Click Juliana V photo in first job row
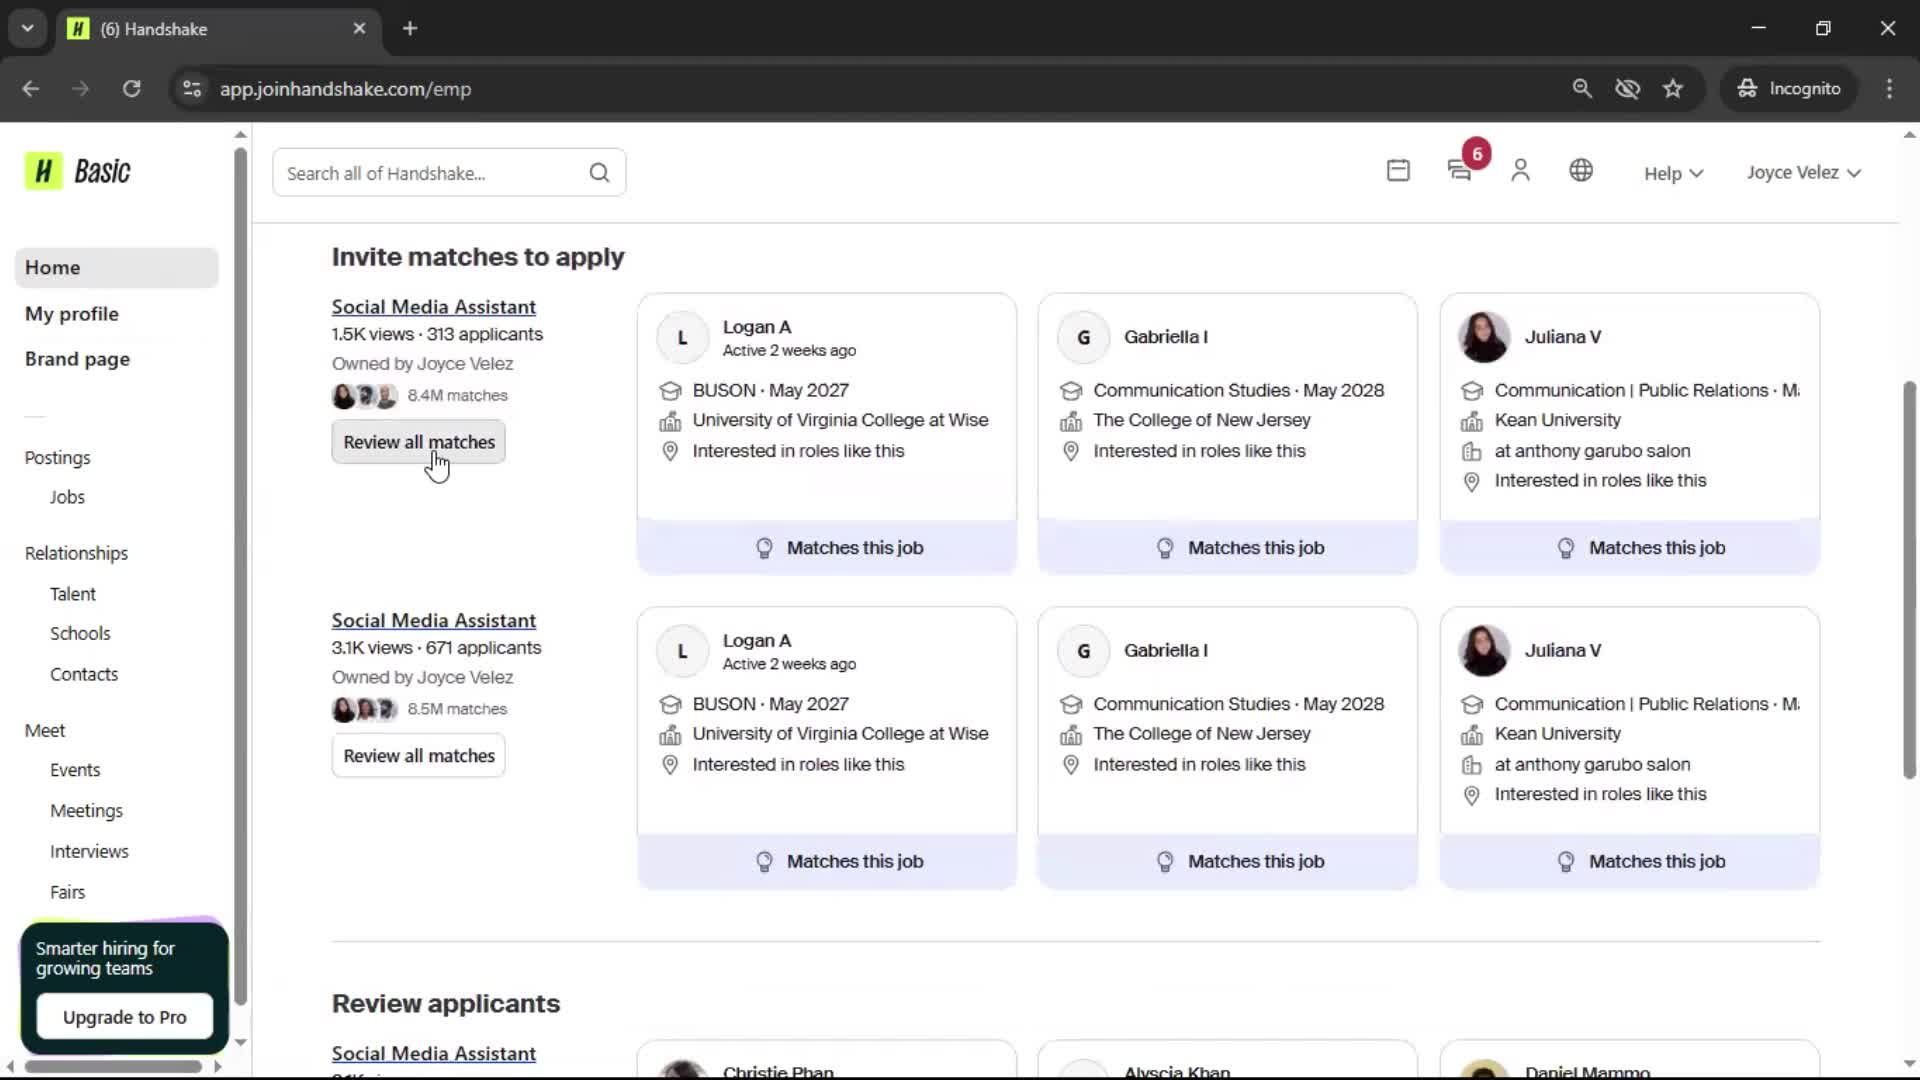1920x1080 pixels. 1484,337
